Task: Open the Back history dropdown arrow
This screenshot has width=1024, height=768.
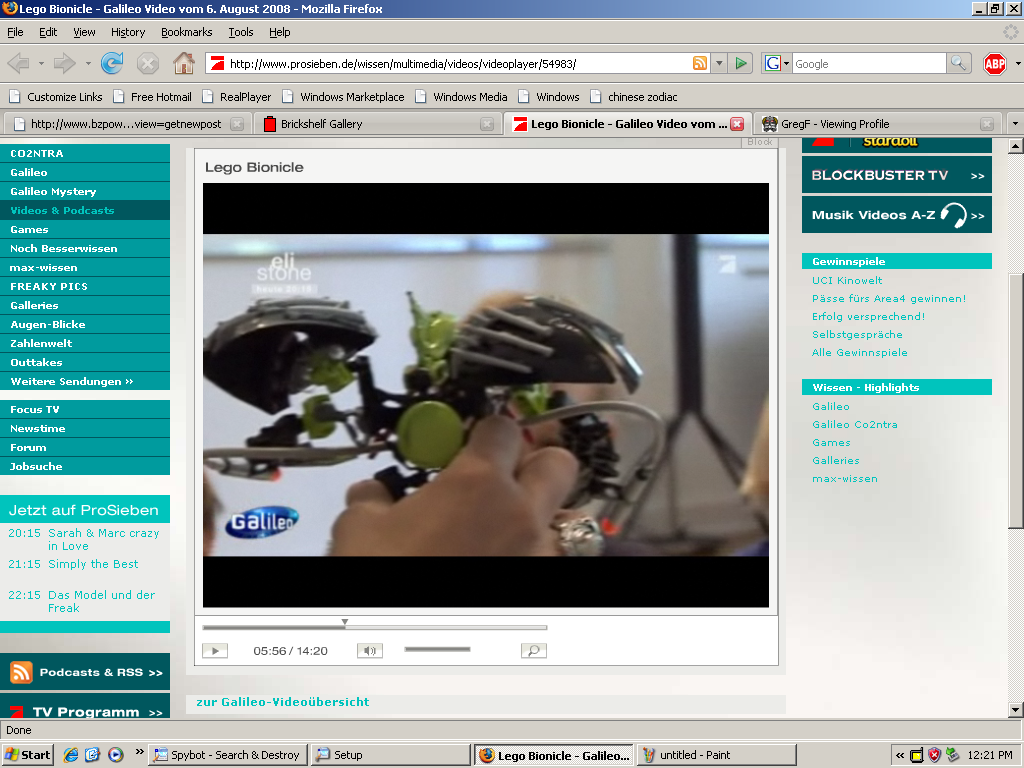Action: (41, 63)
